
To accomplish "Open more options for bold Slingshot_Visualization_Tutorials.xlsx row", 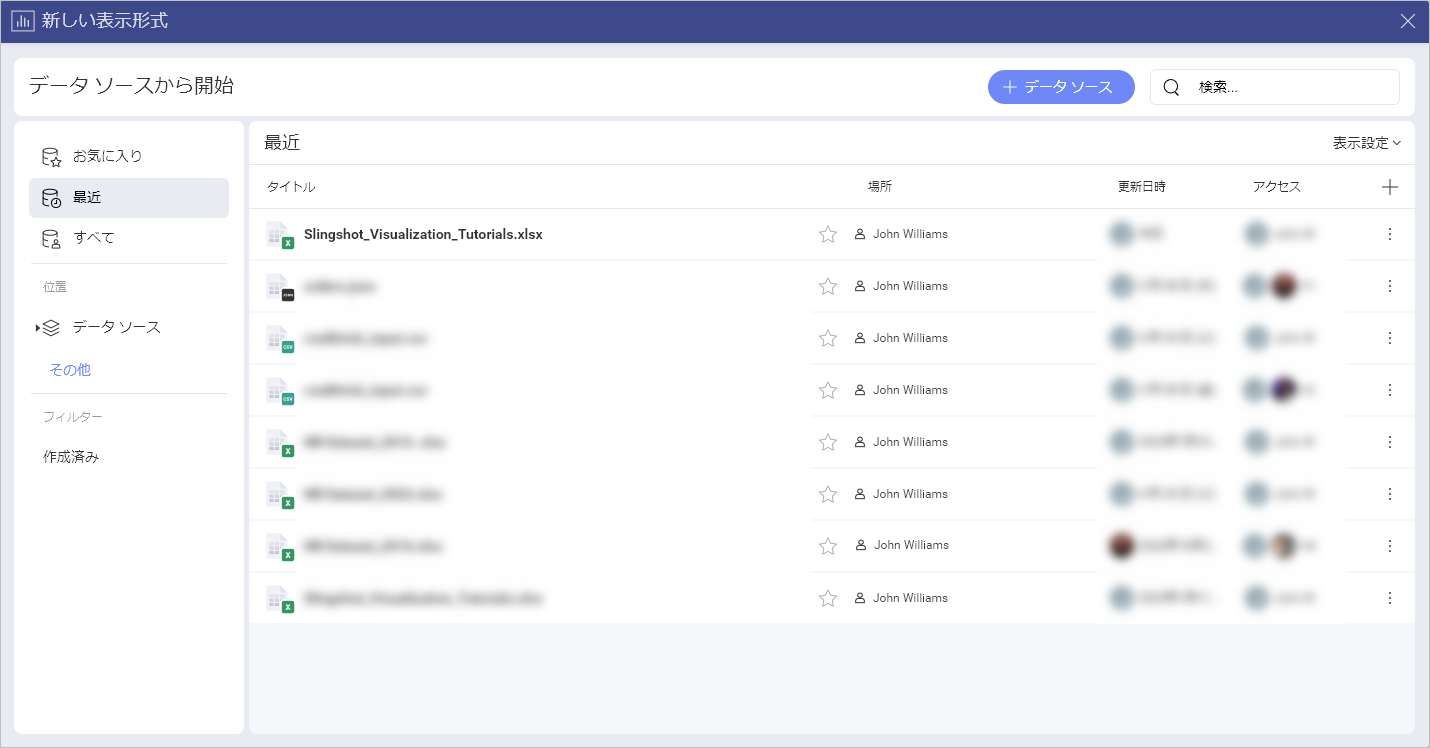I will (1389, 234).
